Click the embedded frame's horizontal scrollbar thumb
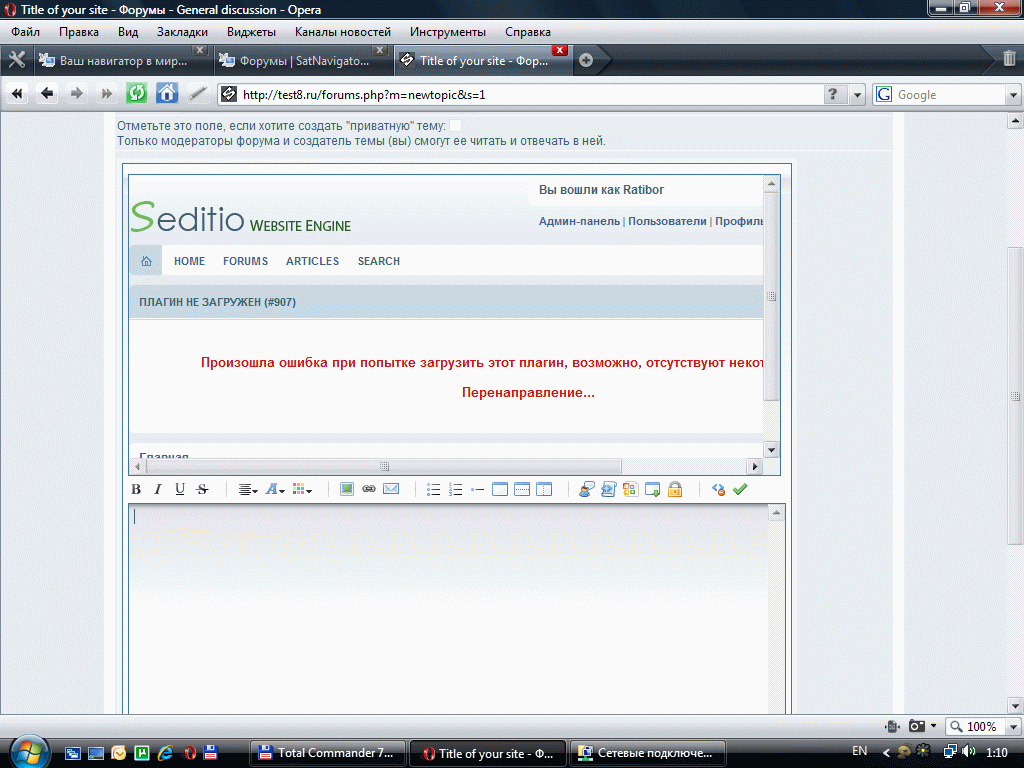Viewport: 1024px width, 768px height. click(x=384, y=466)
